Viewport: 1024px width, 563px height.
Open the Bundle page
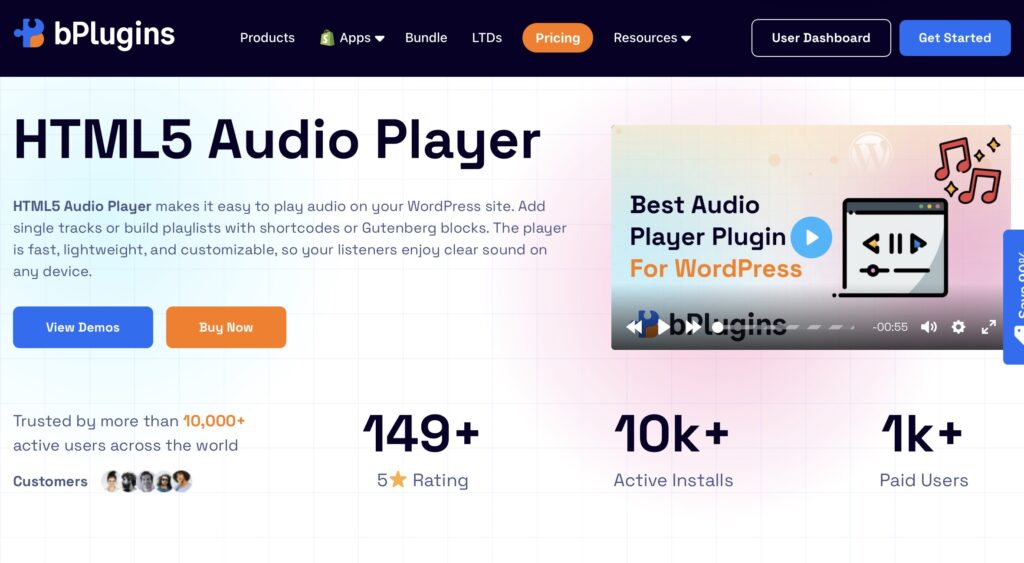click(x=426, y=38)
